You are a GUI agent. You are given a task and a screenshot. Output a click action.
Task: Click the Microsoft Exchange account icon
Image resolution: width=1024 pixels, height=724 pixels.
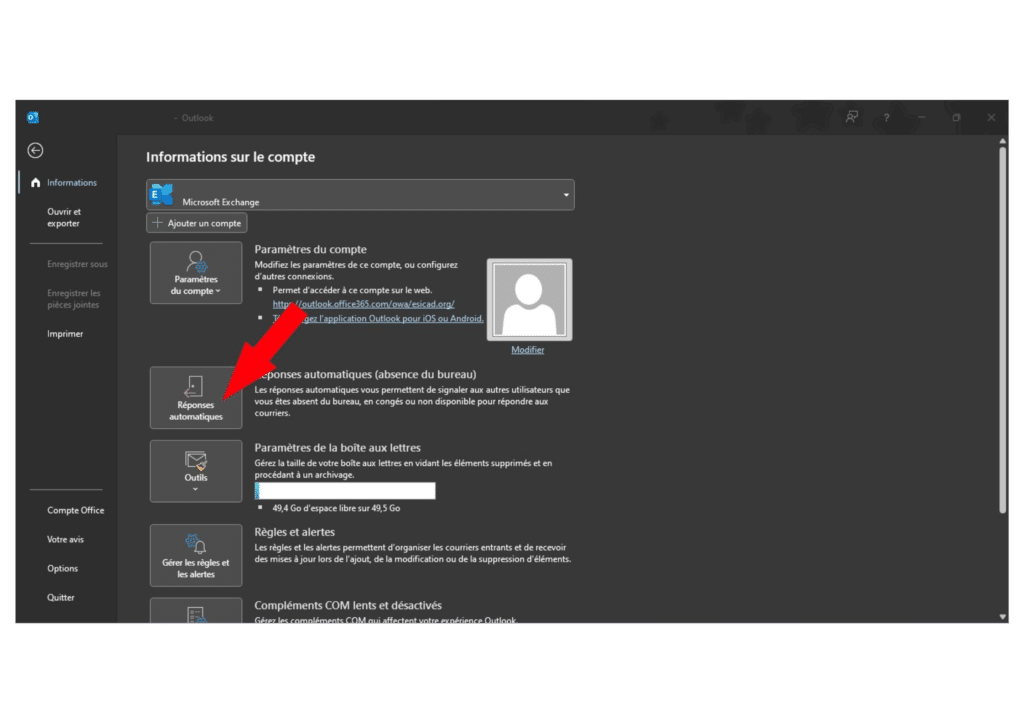click(x=162, y=195)
